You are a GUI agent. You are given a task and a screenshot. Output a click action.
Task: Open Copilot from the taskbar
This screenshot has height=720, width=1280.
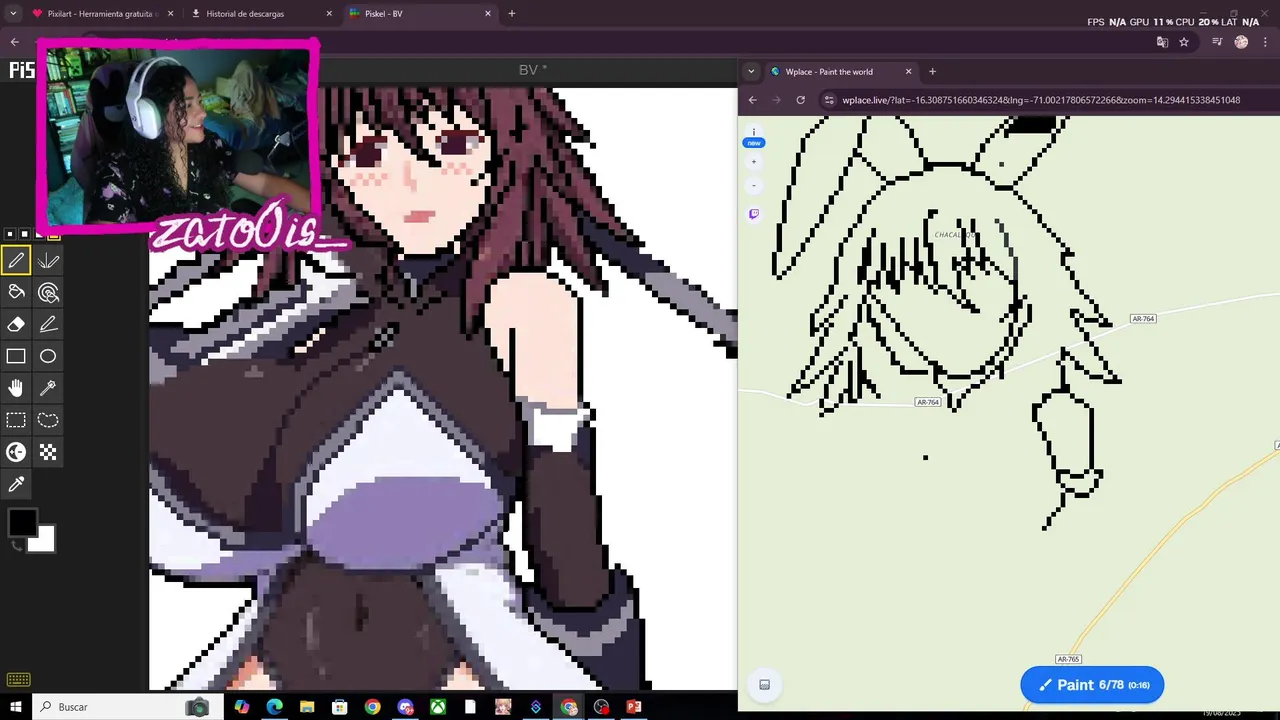[242, 707]
